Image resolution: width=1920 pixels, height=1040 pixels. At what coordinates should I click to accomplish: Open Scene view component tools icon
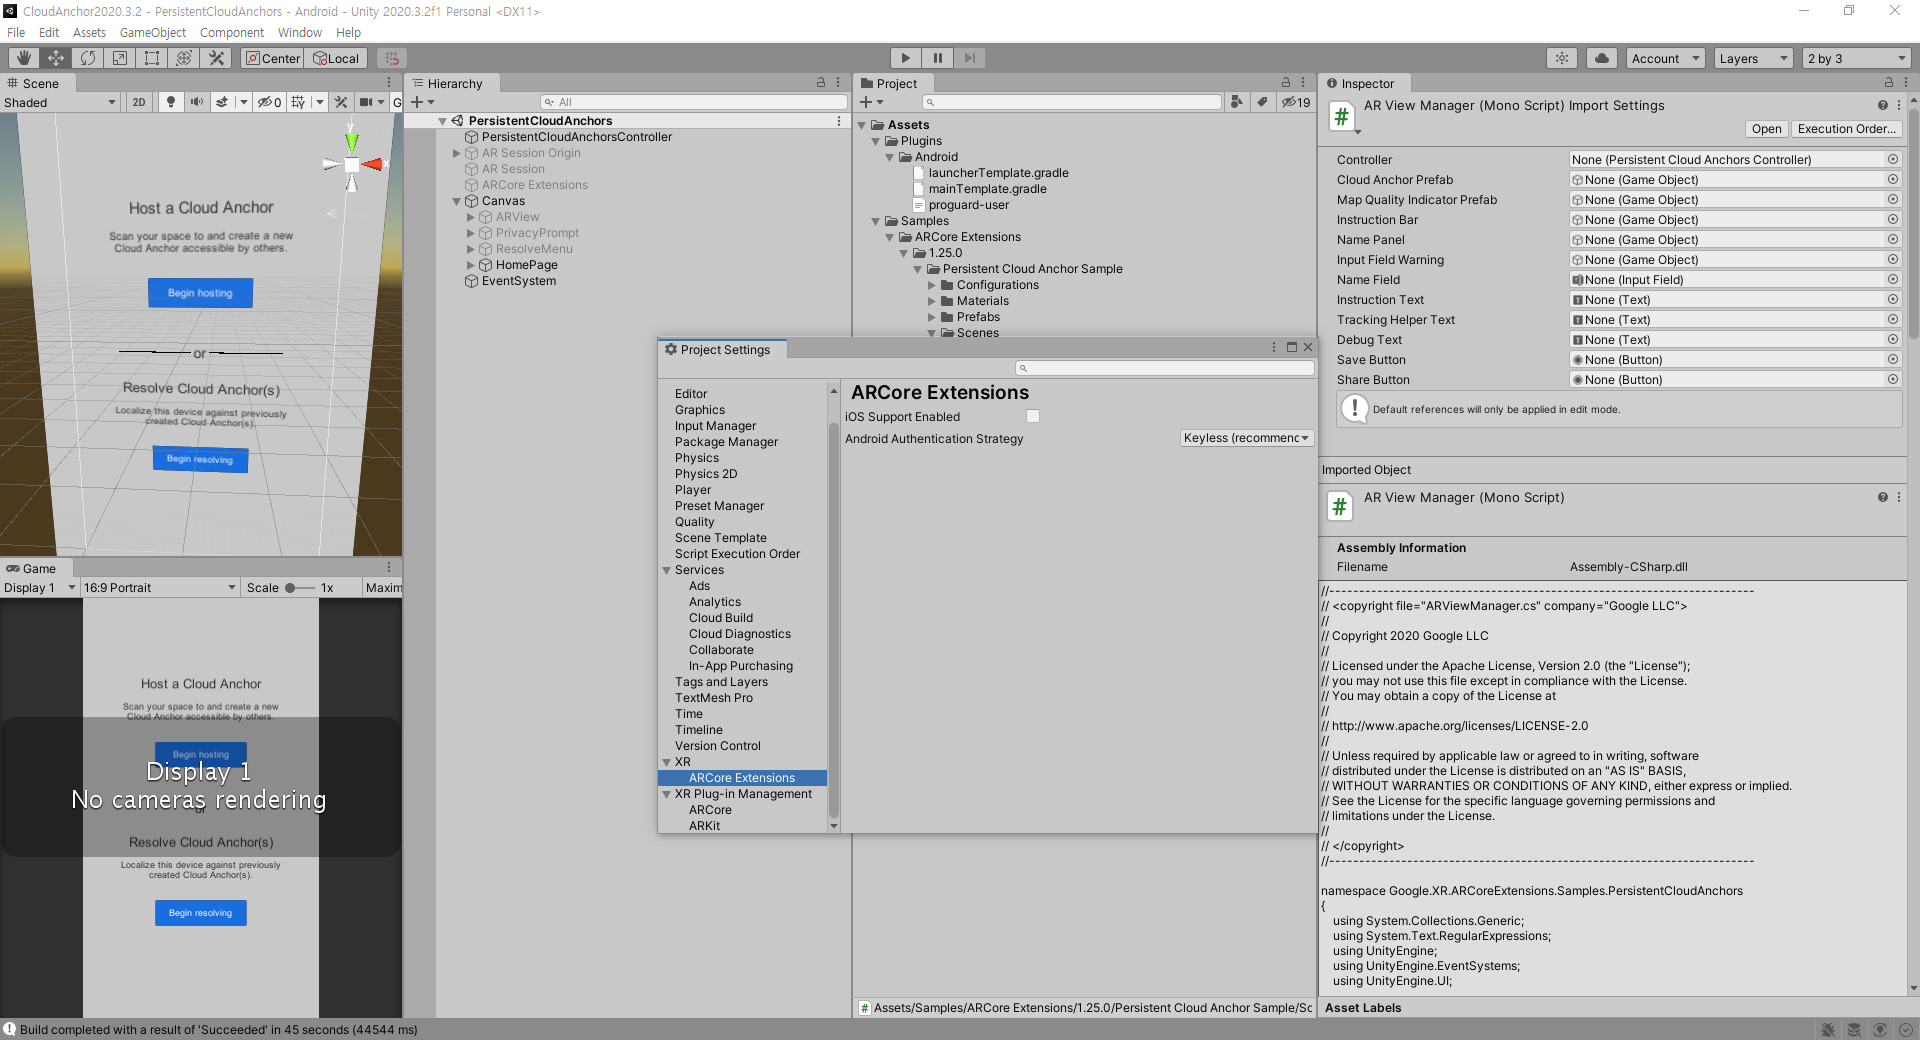tap(341, 102)
